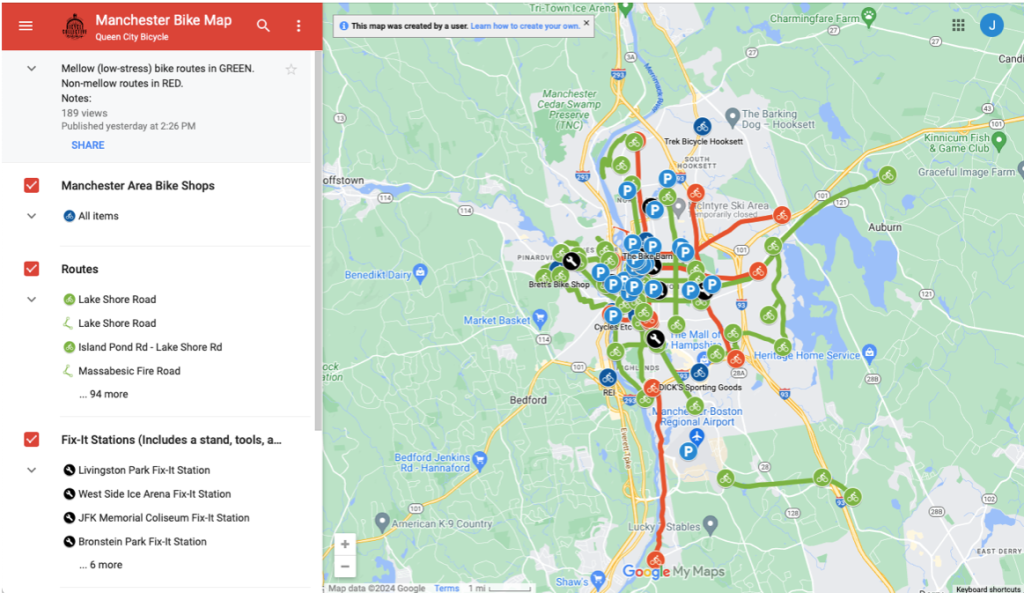Image resolution: width=1024 pixels, height=593 pixels.
Task: Click the Google My Maps logo
Action: (673, 571)
